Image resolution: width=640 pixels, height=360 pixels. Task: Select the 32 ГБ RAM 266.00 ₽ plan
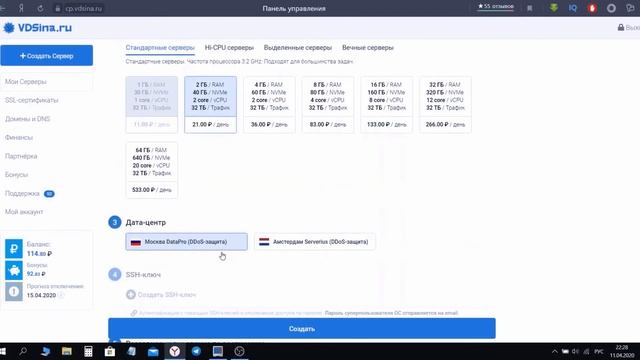(445, 104)
